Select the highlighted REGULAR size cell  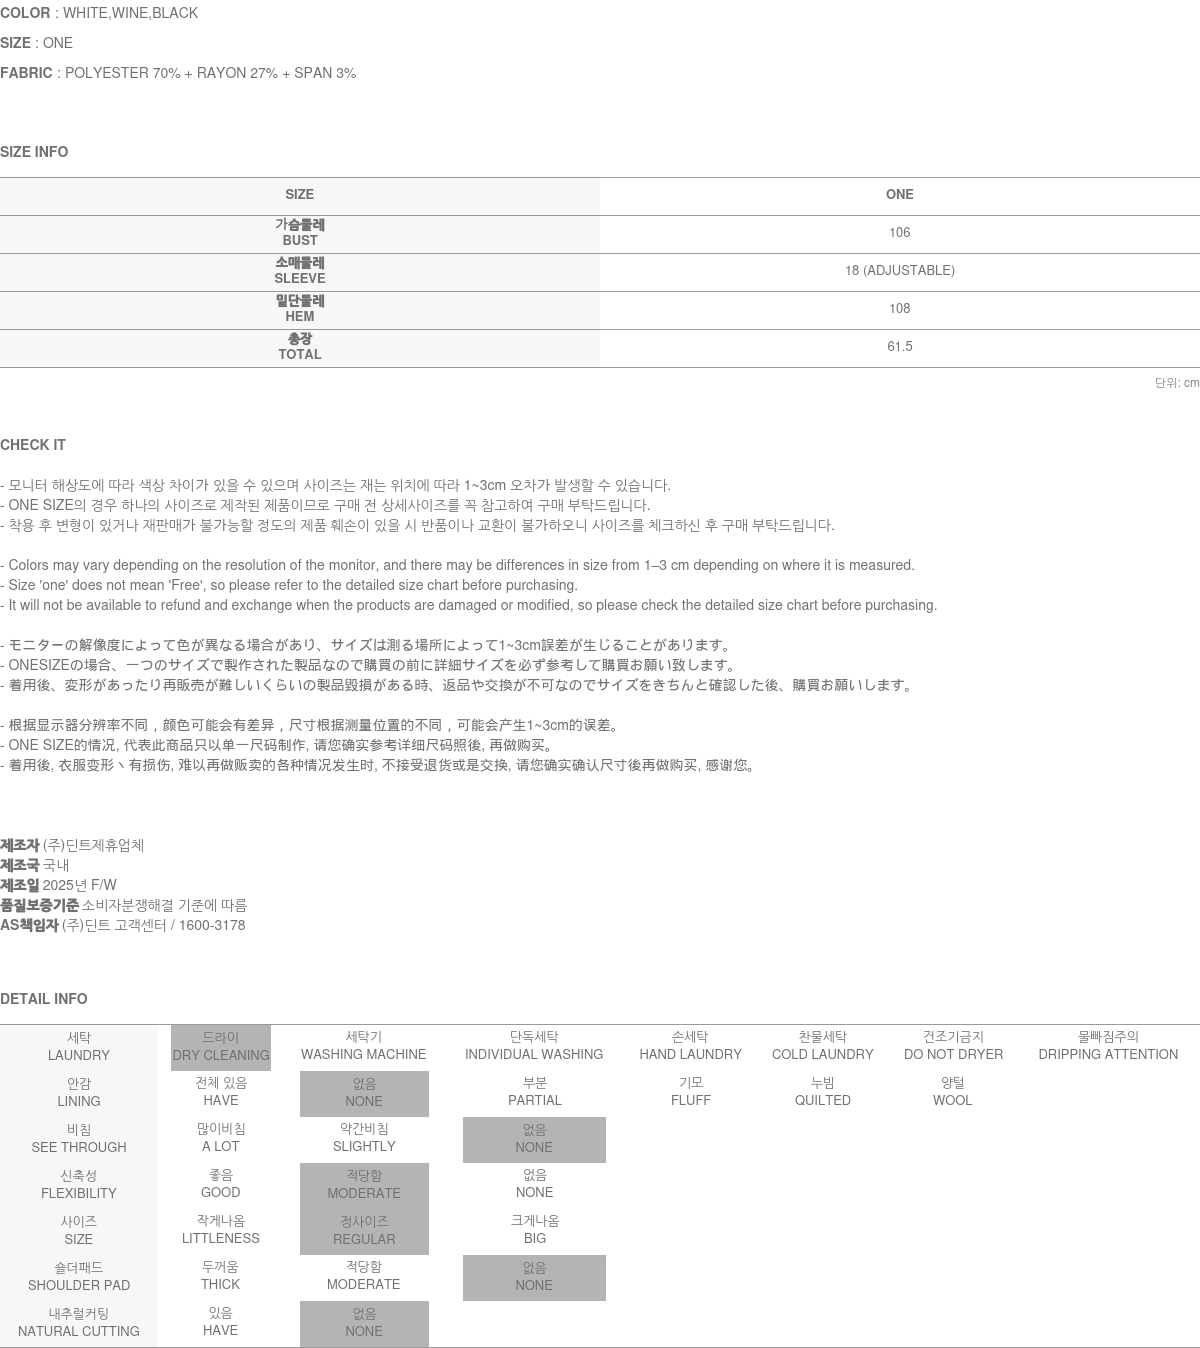pos(364,1231)
